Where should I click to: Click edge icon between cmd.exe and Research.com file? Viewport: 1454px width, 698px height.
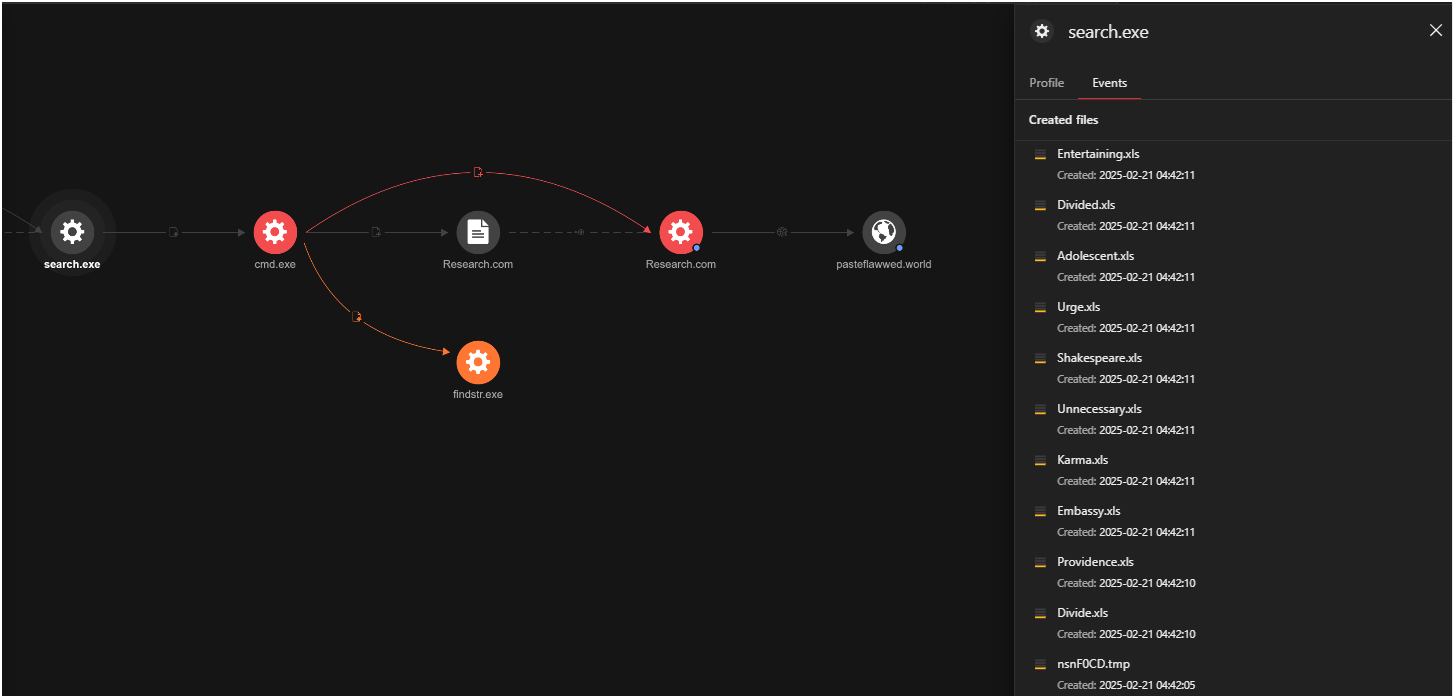click(x=376, y=232)
